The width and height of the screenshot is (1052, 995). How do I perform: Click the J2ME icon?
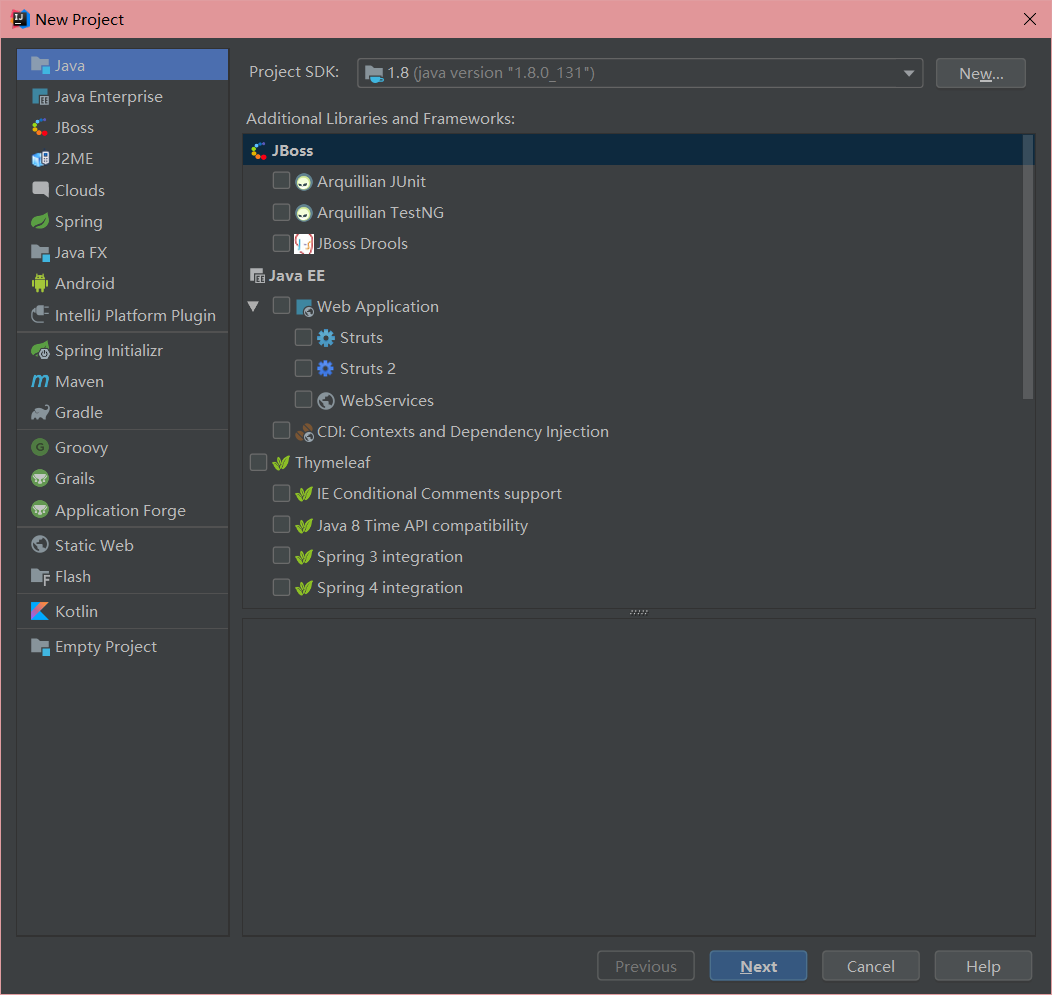40,159
